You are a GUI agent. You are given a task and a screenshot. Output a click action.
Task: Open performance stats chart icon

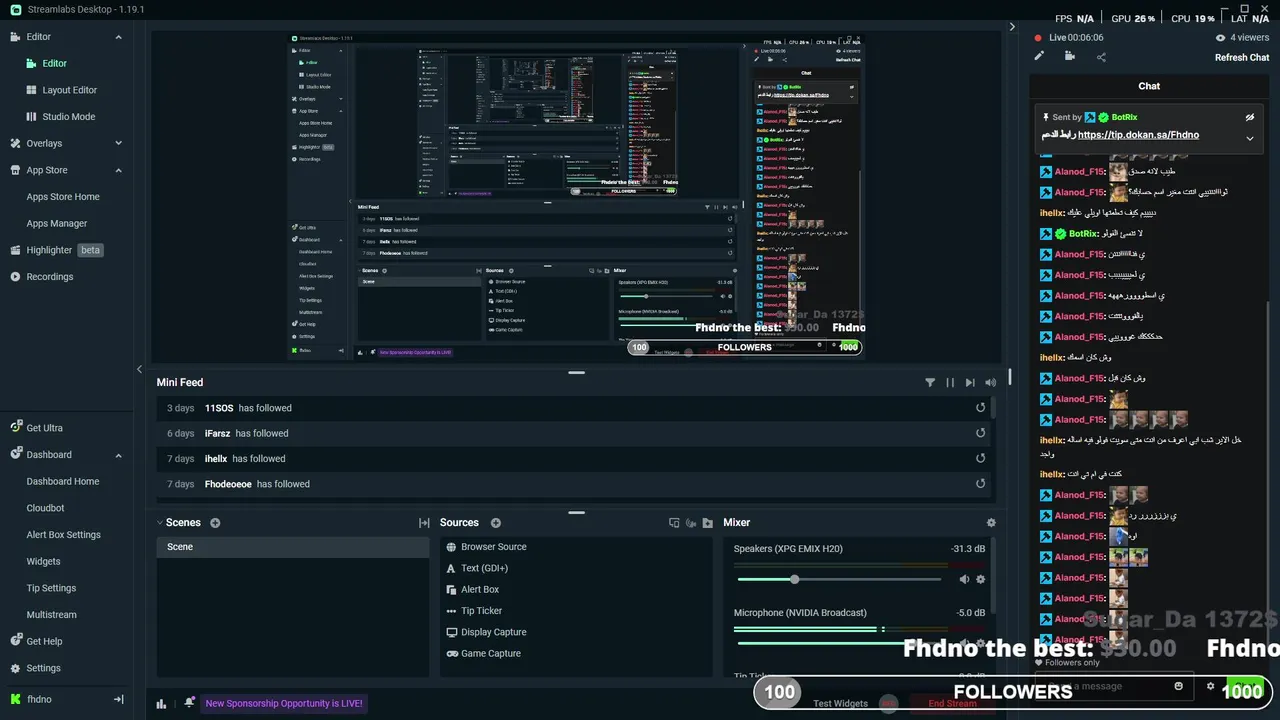161,704
